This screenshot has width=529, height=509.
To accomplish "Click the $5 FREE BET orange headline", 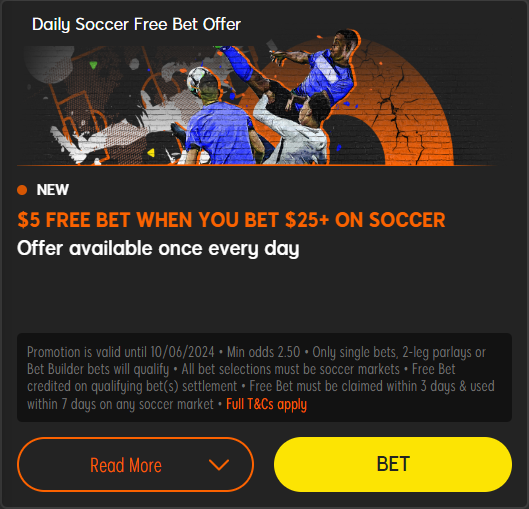I will [x=231, y=220].
